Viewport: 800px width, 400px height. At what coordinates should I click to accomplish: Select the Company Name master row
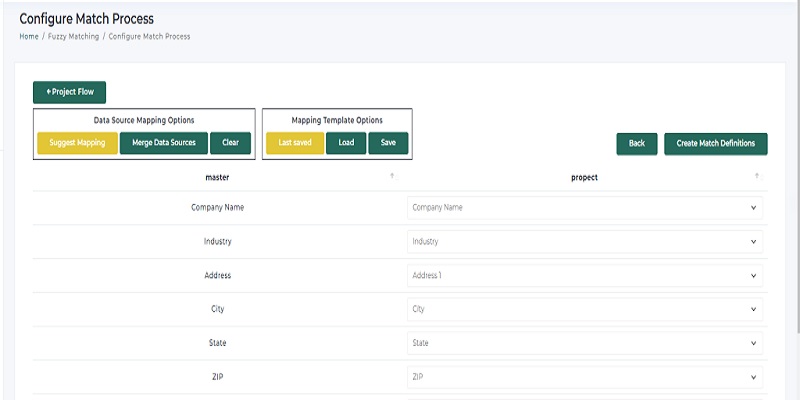[x=218, y=208]
